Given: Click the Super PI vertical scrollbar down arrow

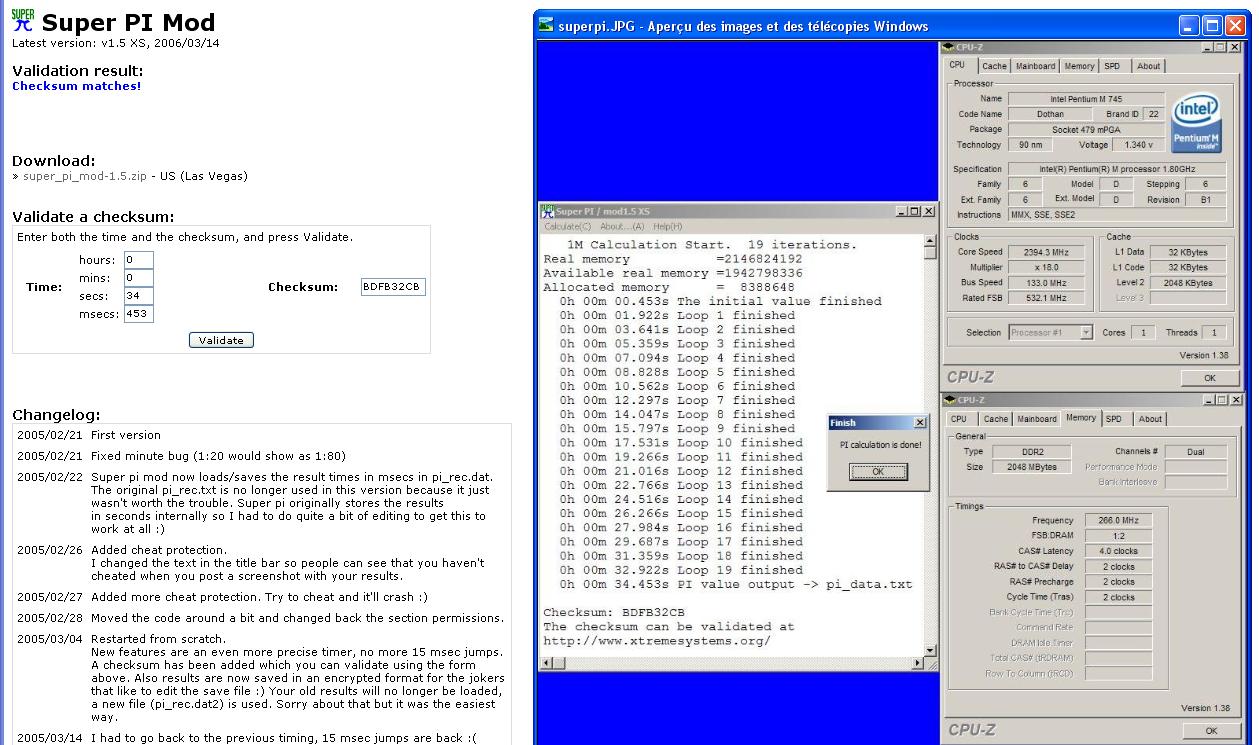Looking at the screenshot, I should coord(931,649).
